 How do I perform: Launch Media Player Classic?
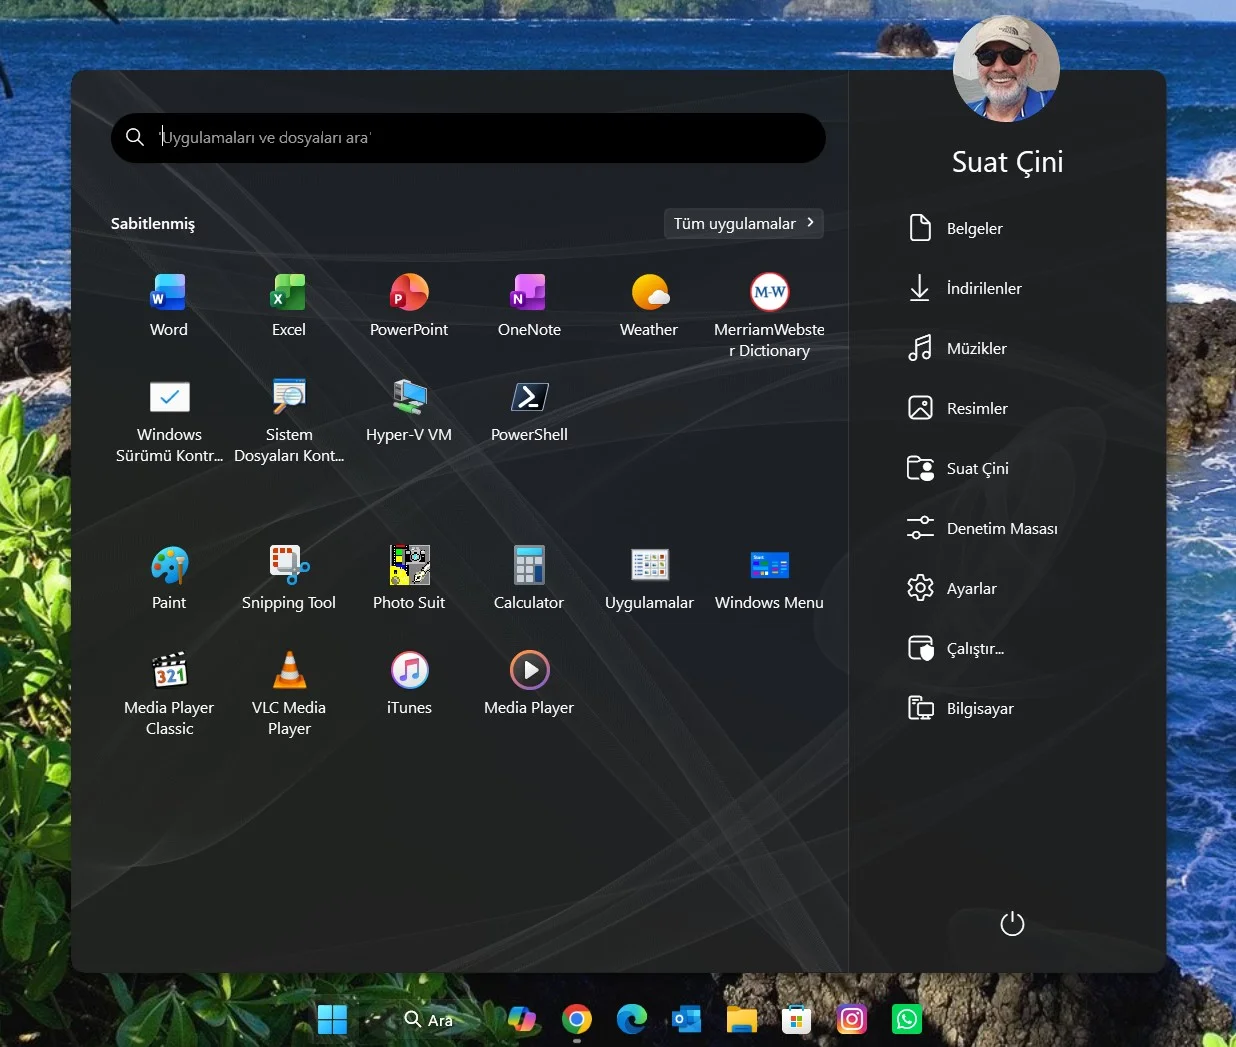click(169, 694)
